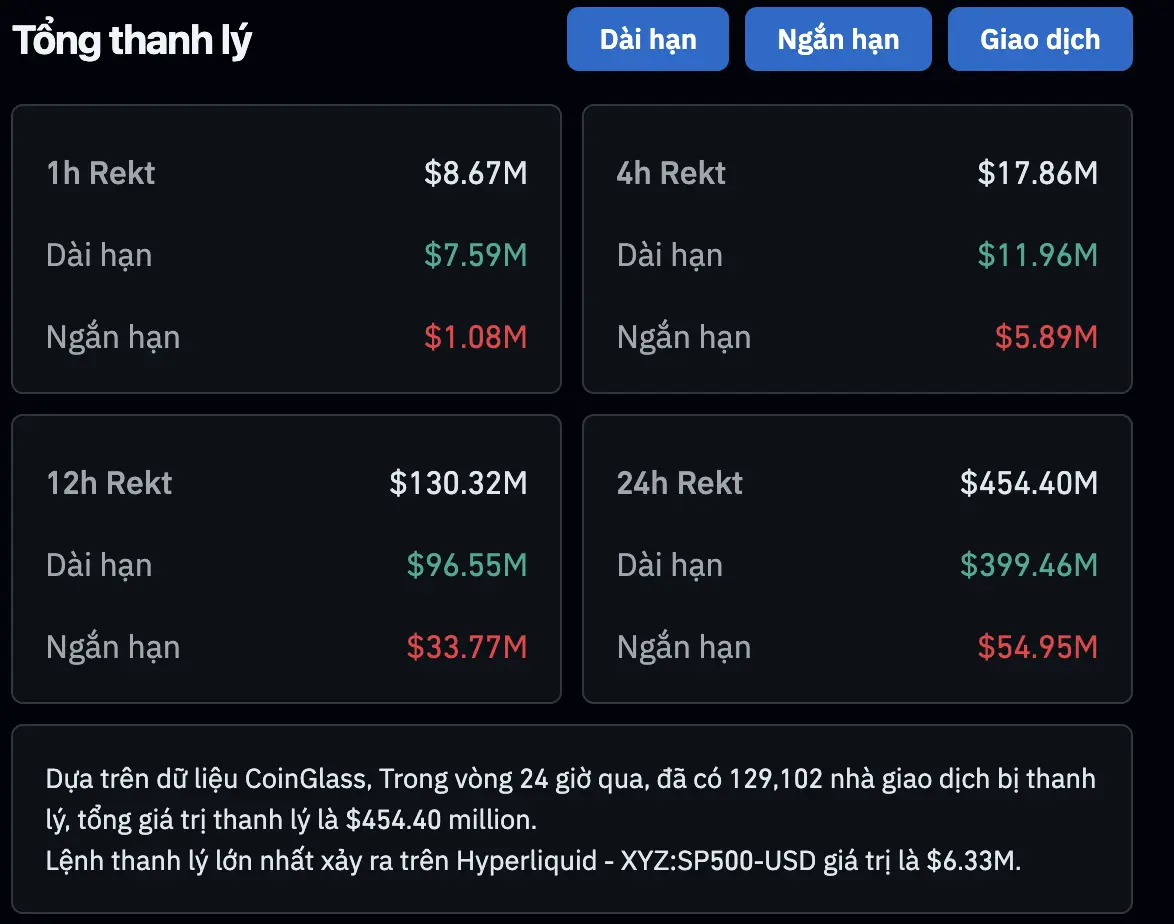Click the Dài hạn button

[x=647, y=39]
